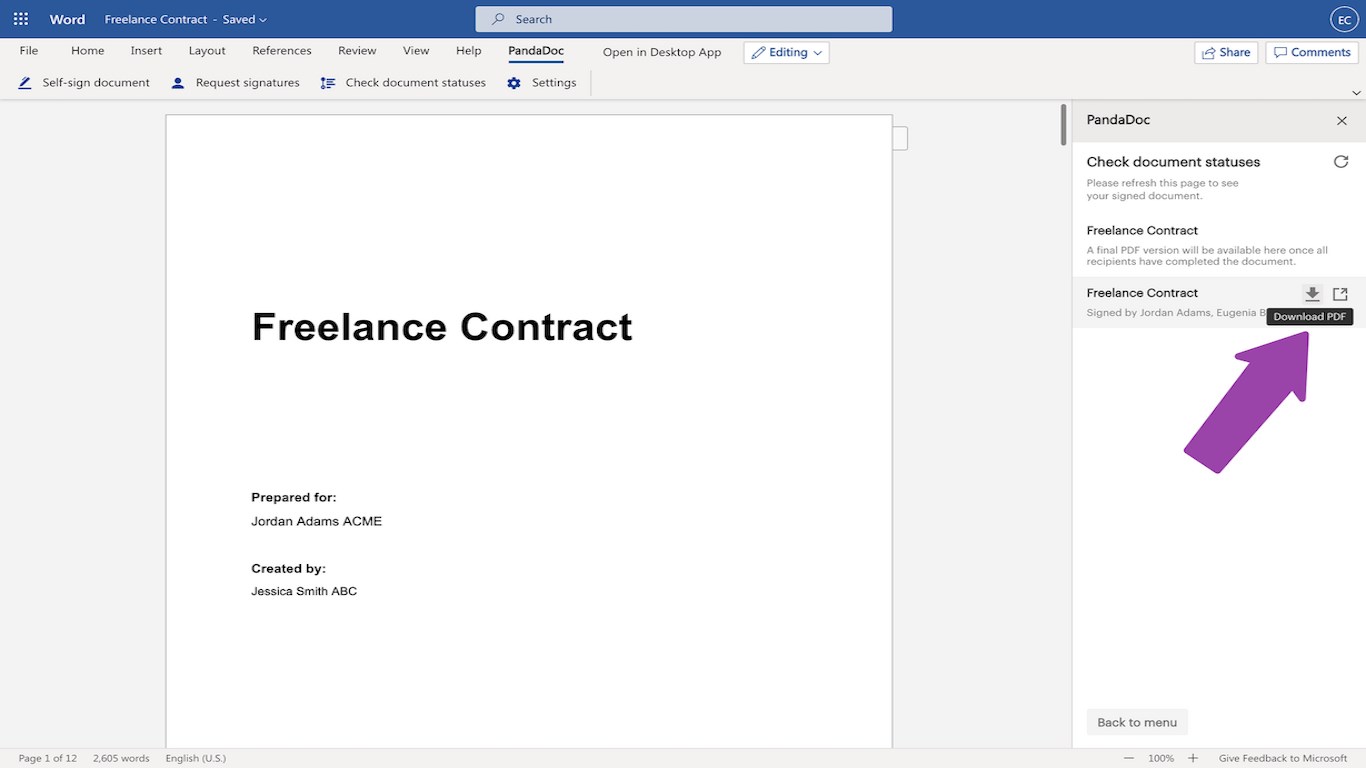Click the pending Freelance Contract entry

pos(1218,245)
